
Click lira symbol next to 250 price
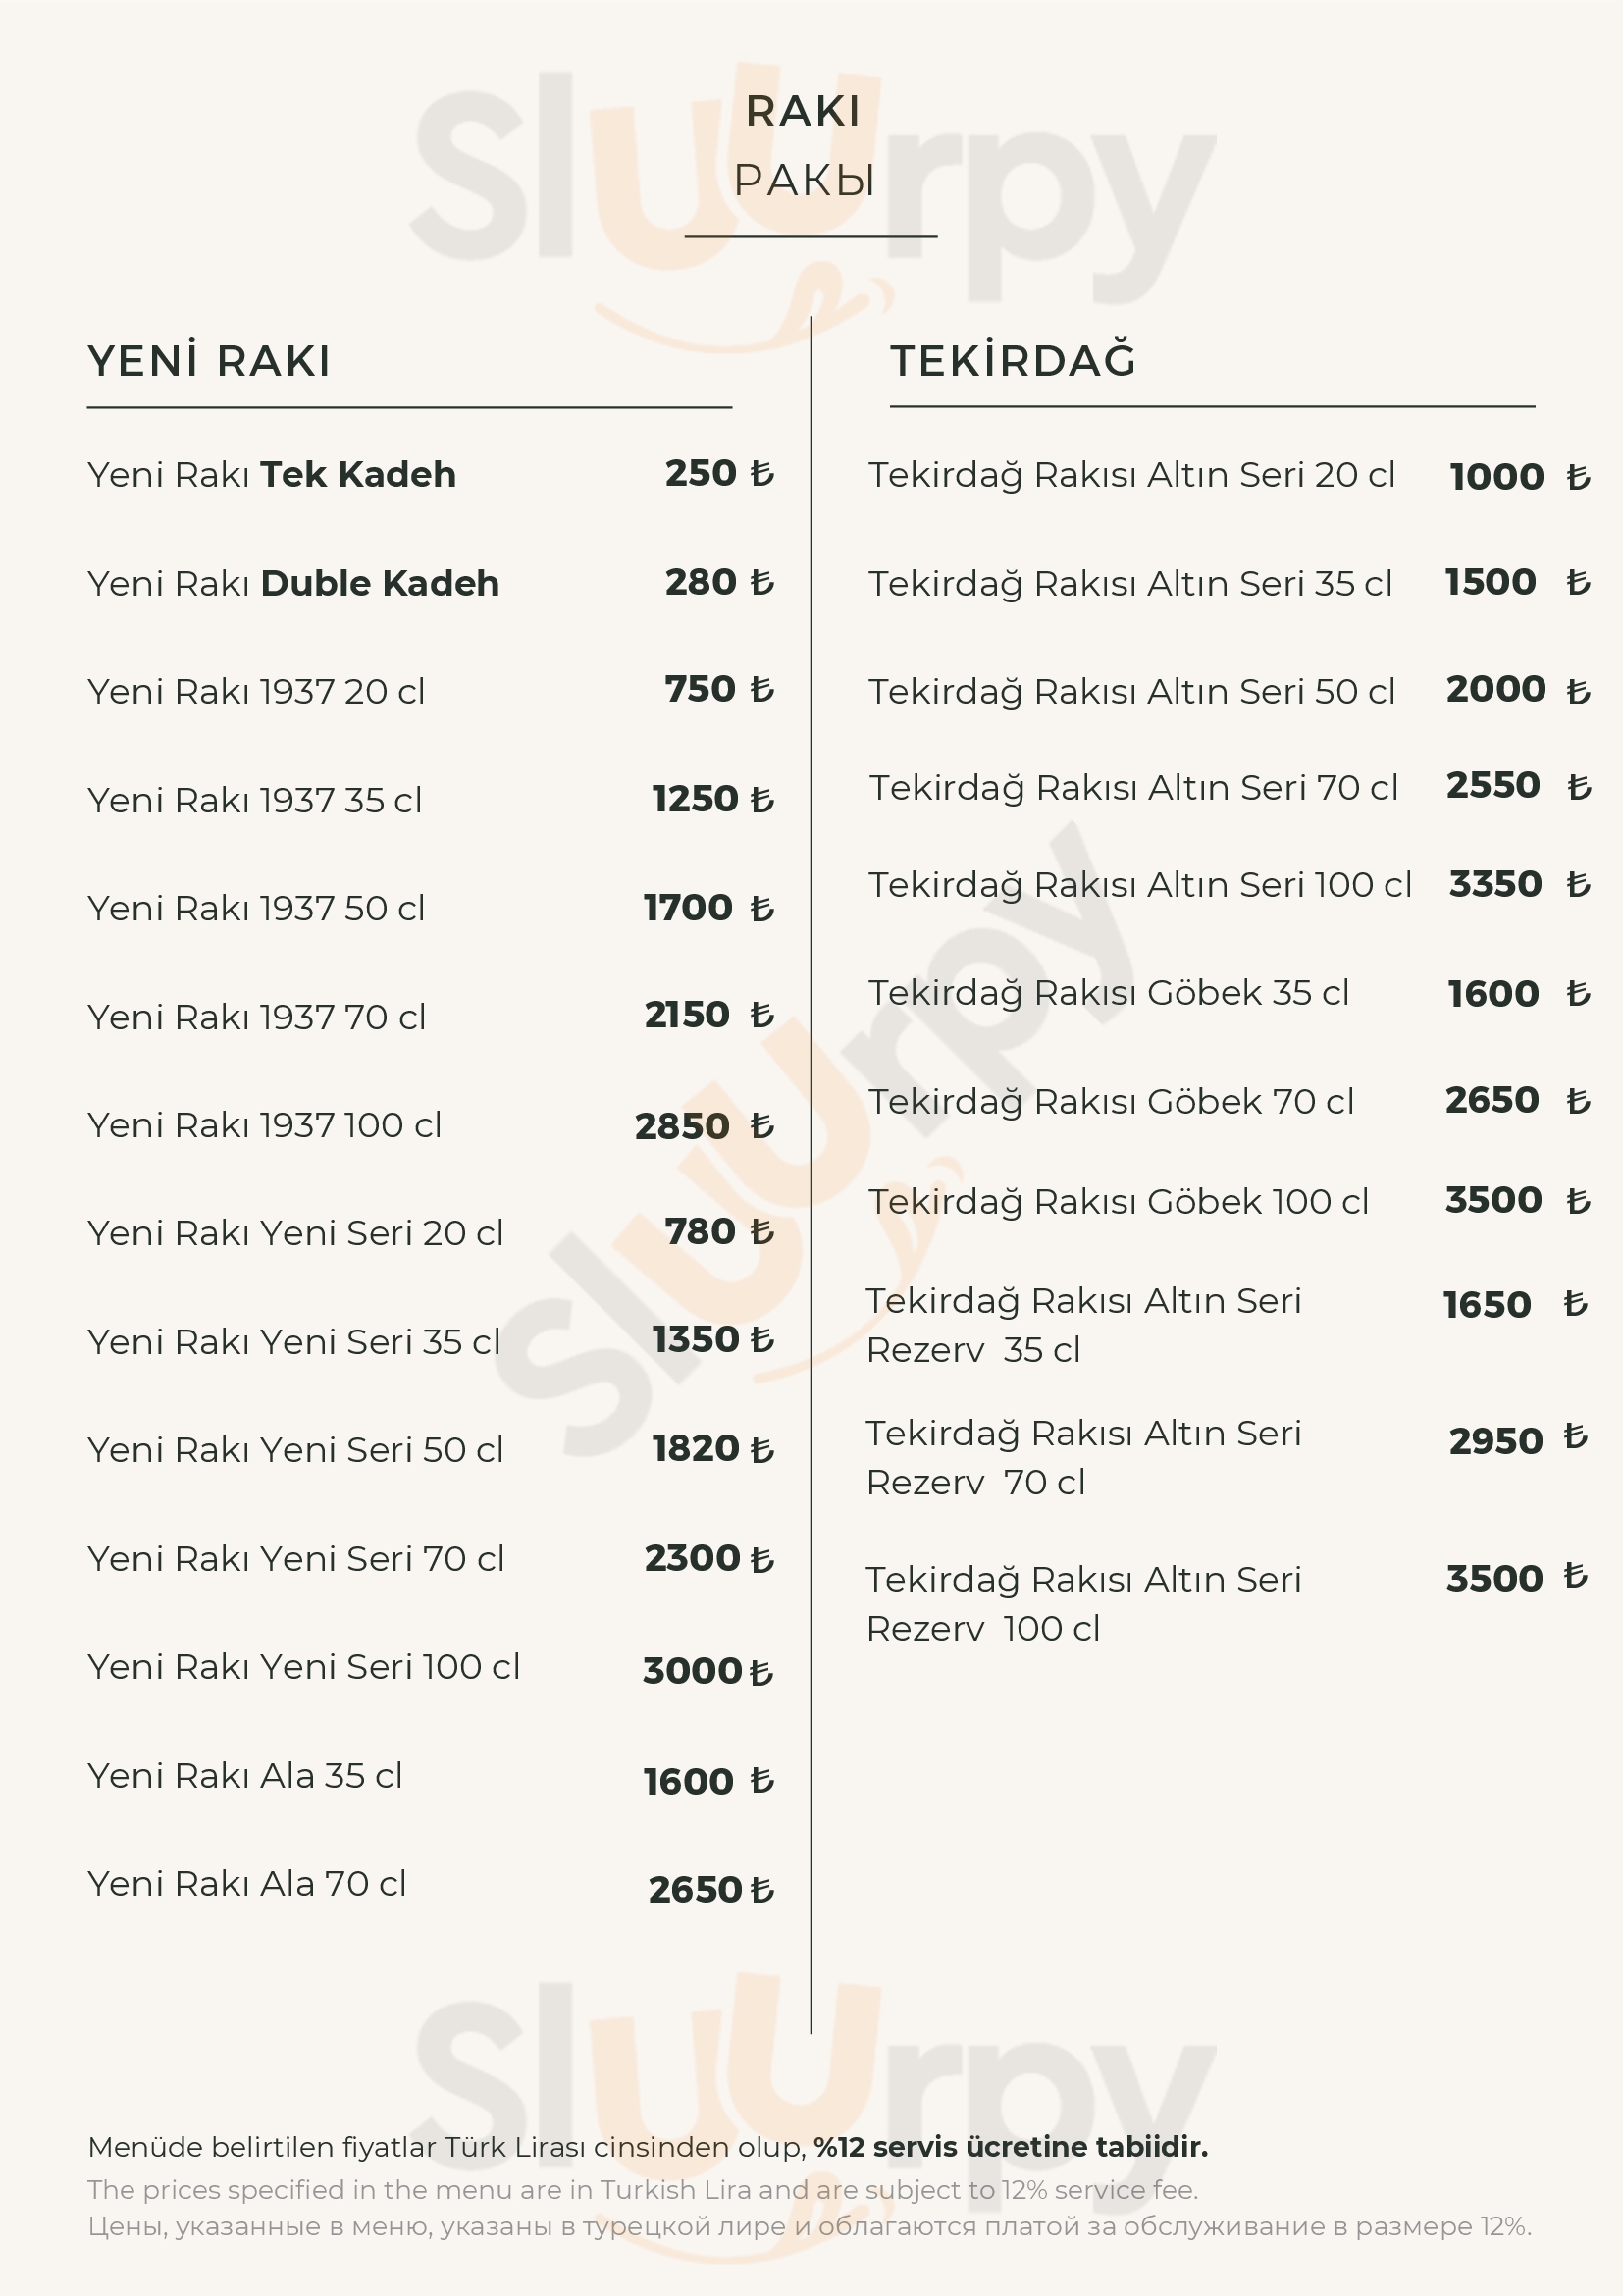point(763,473)
